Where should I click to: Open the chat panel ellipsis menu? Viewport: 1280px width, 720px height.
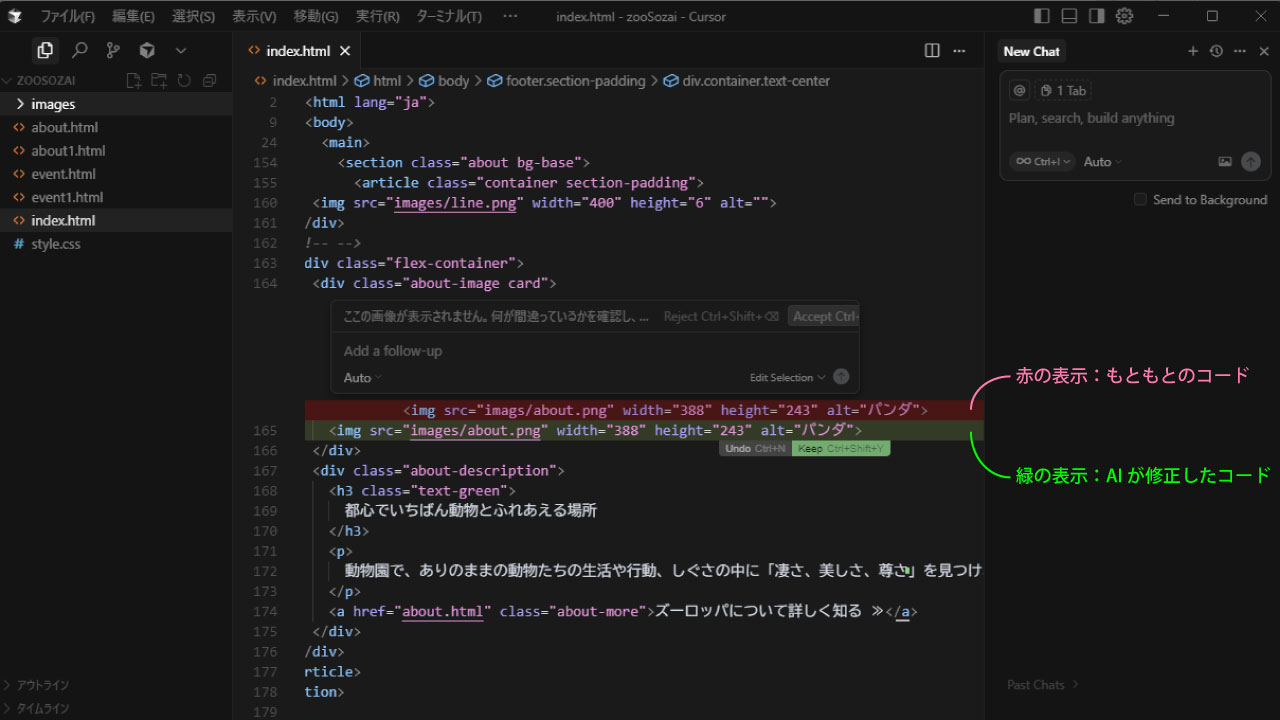(x=1240, y=51)
